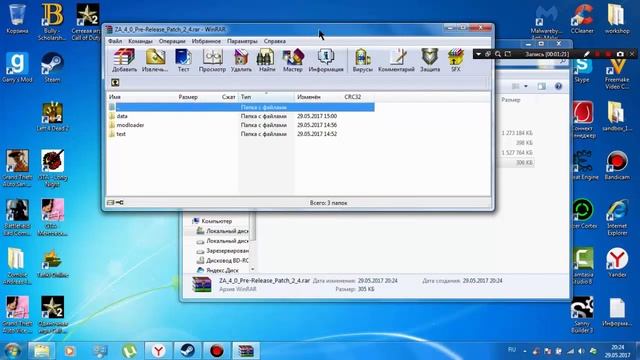The width and height of the screenshot is (640, 360).
Task: Click the RU language indicator in tray
Action: coord(512,350)
